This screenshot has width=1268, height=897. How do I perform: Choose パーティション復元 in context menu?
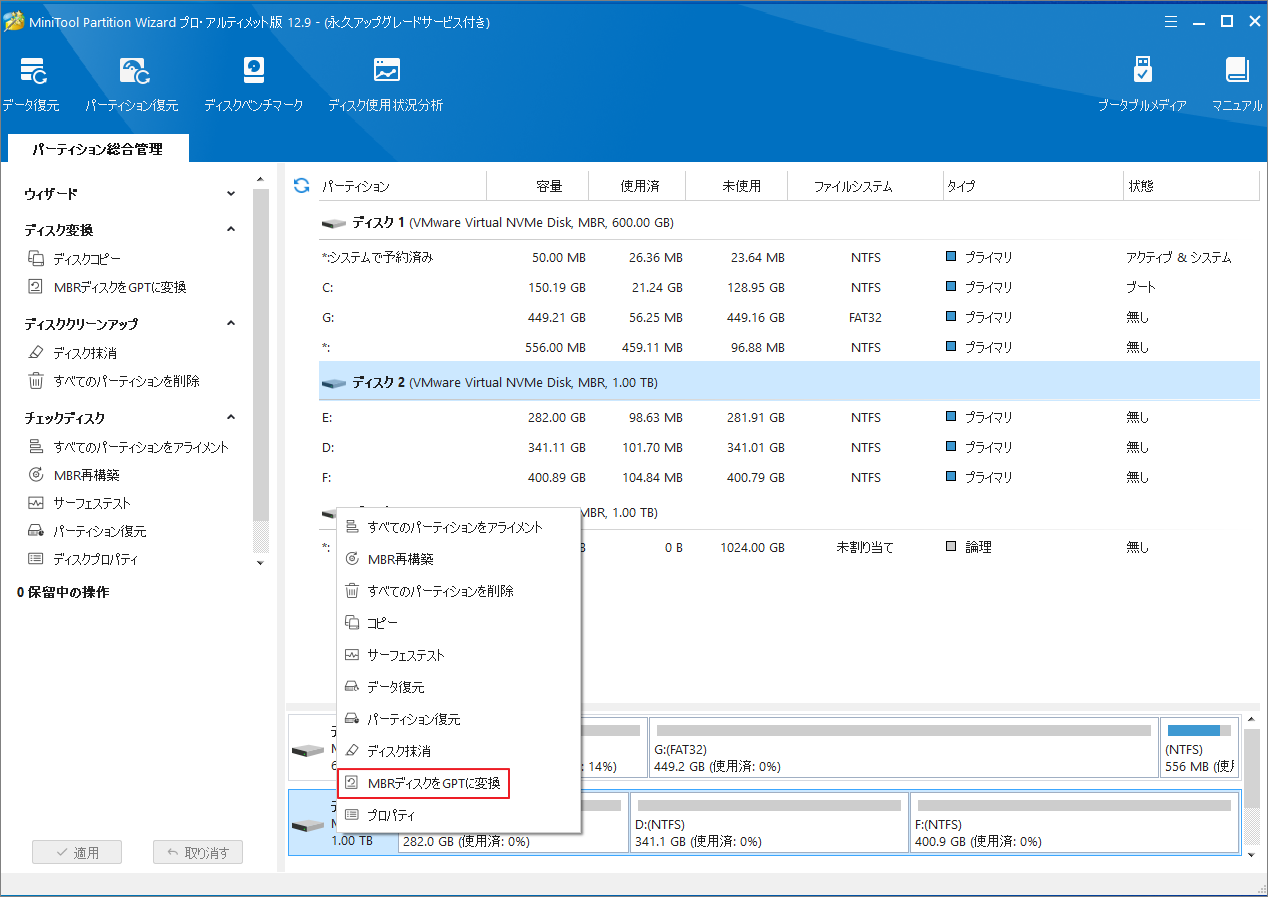[459, 719]
